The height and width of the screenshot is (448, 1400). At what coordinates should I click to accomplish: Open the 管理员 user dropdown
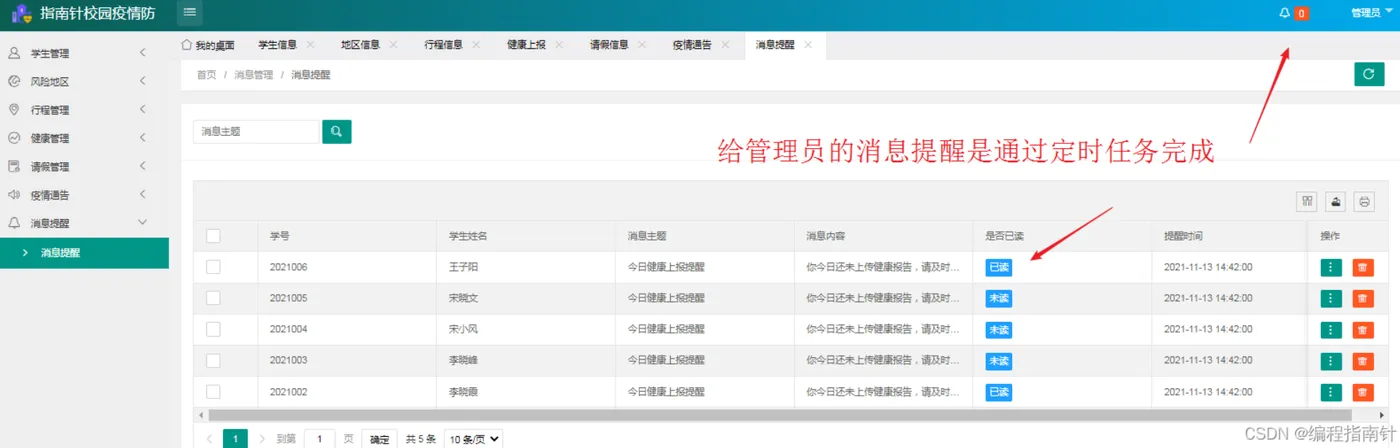tap(1370, 13)
